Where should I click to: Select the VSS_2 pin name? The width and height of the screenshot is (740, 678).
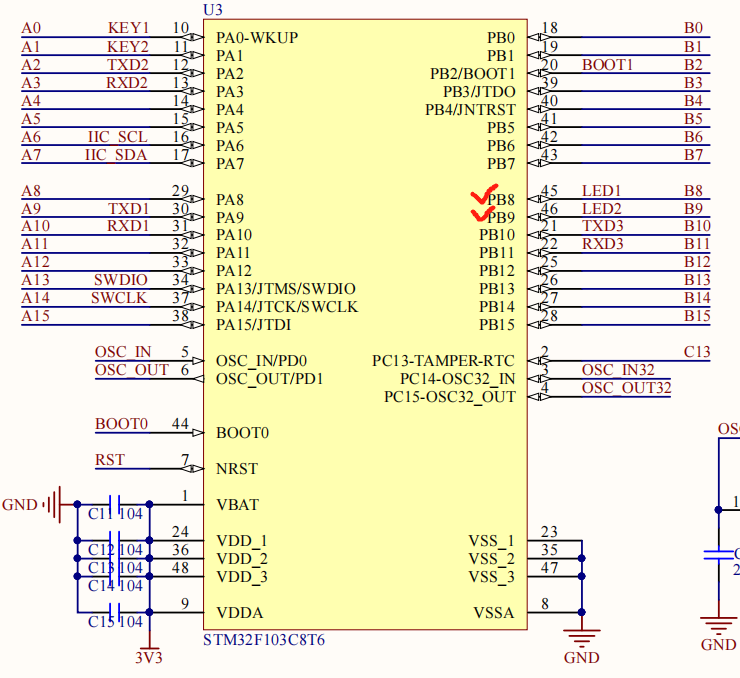(x=491, y=559)
